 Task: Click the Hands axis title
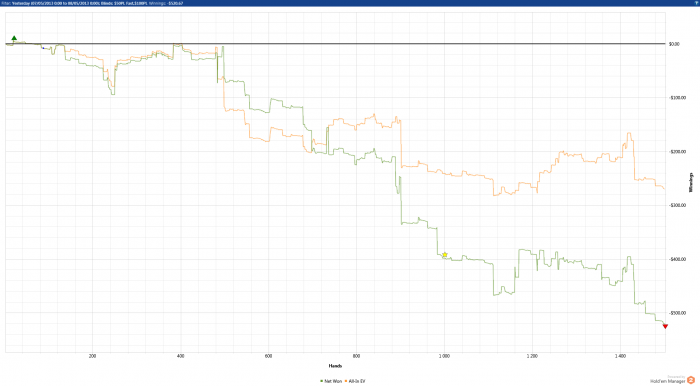(335, 366)
